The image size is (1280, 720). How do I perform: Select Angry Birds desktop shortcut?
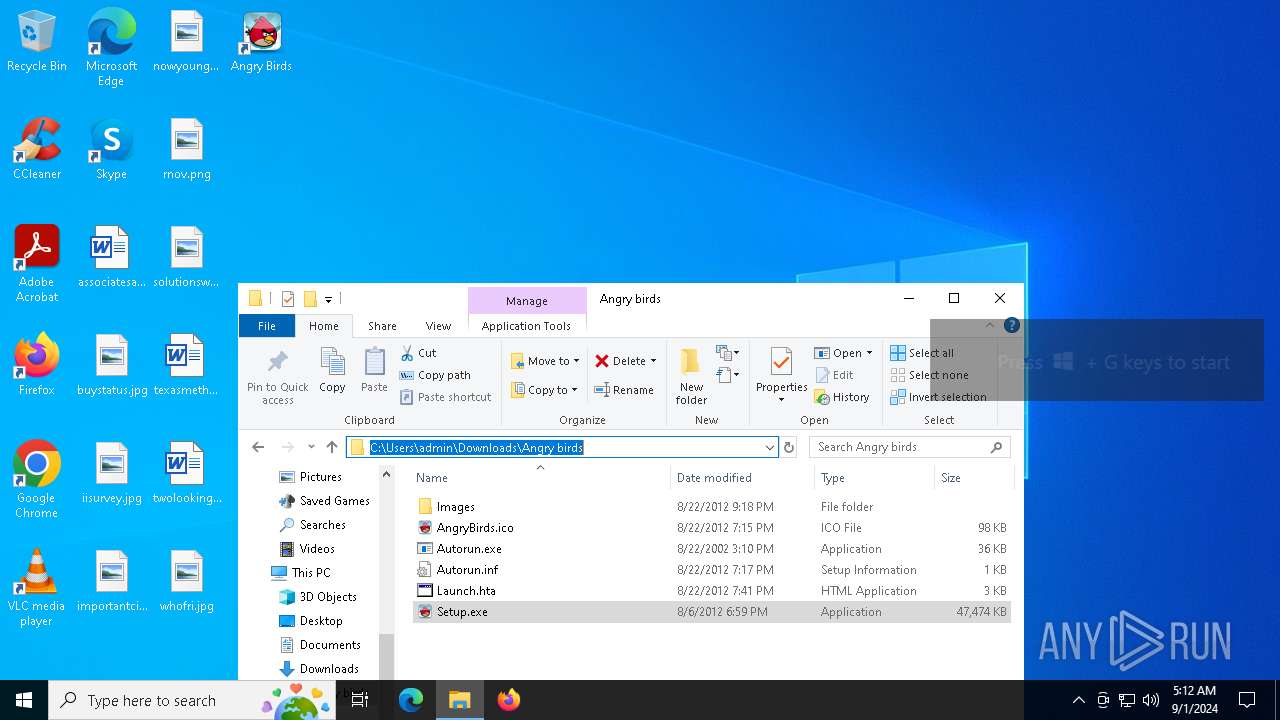(261, 43)
